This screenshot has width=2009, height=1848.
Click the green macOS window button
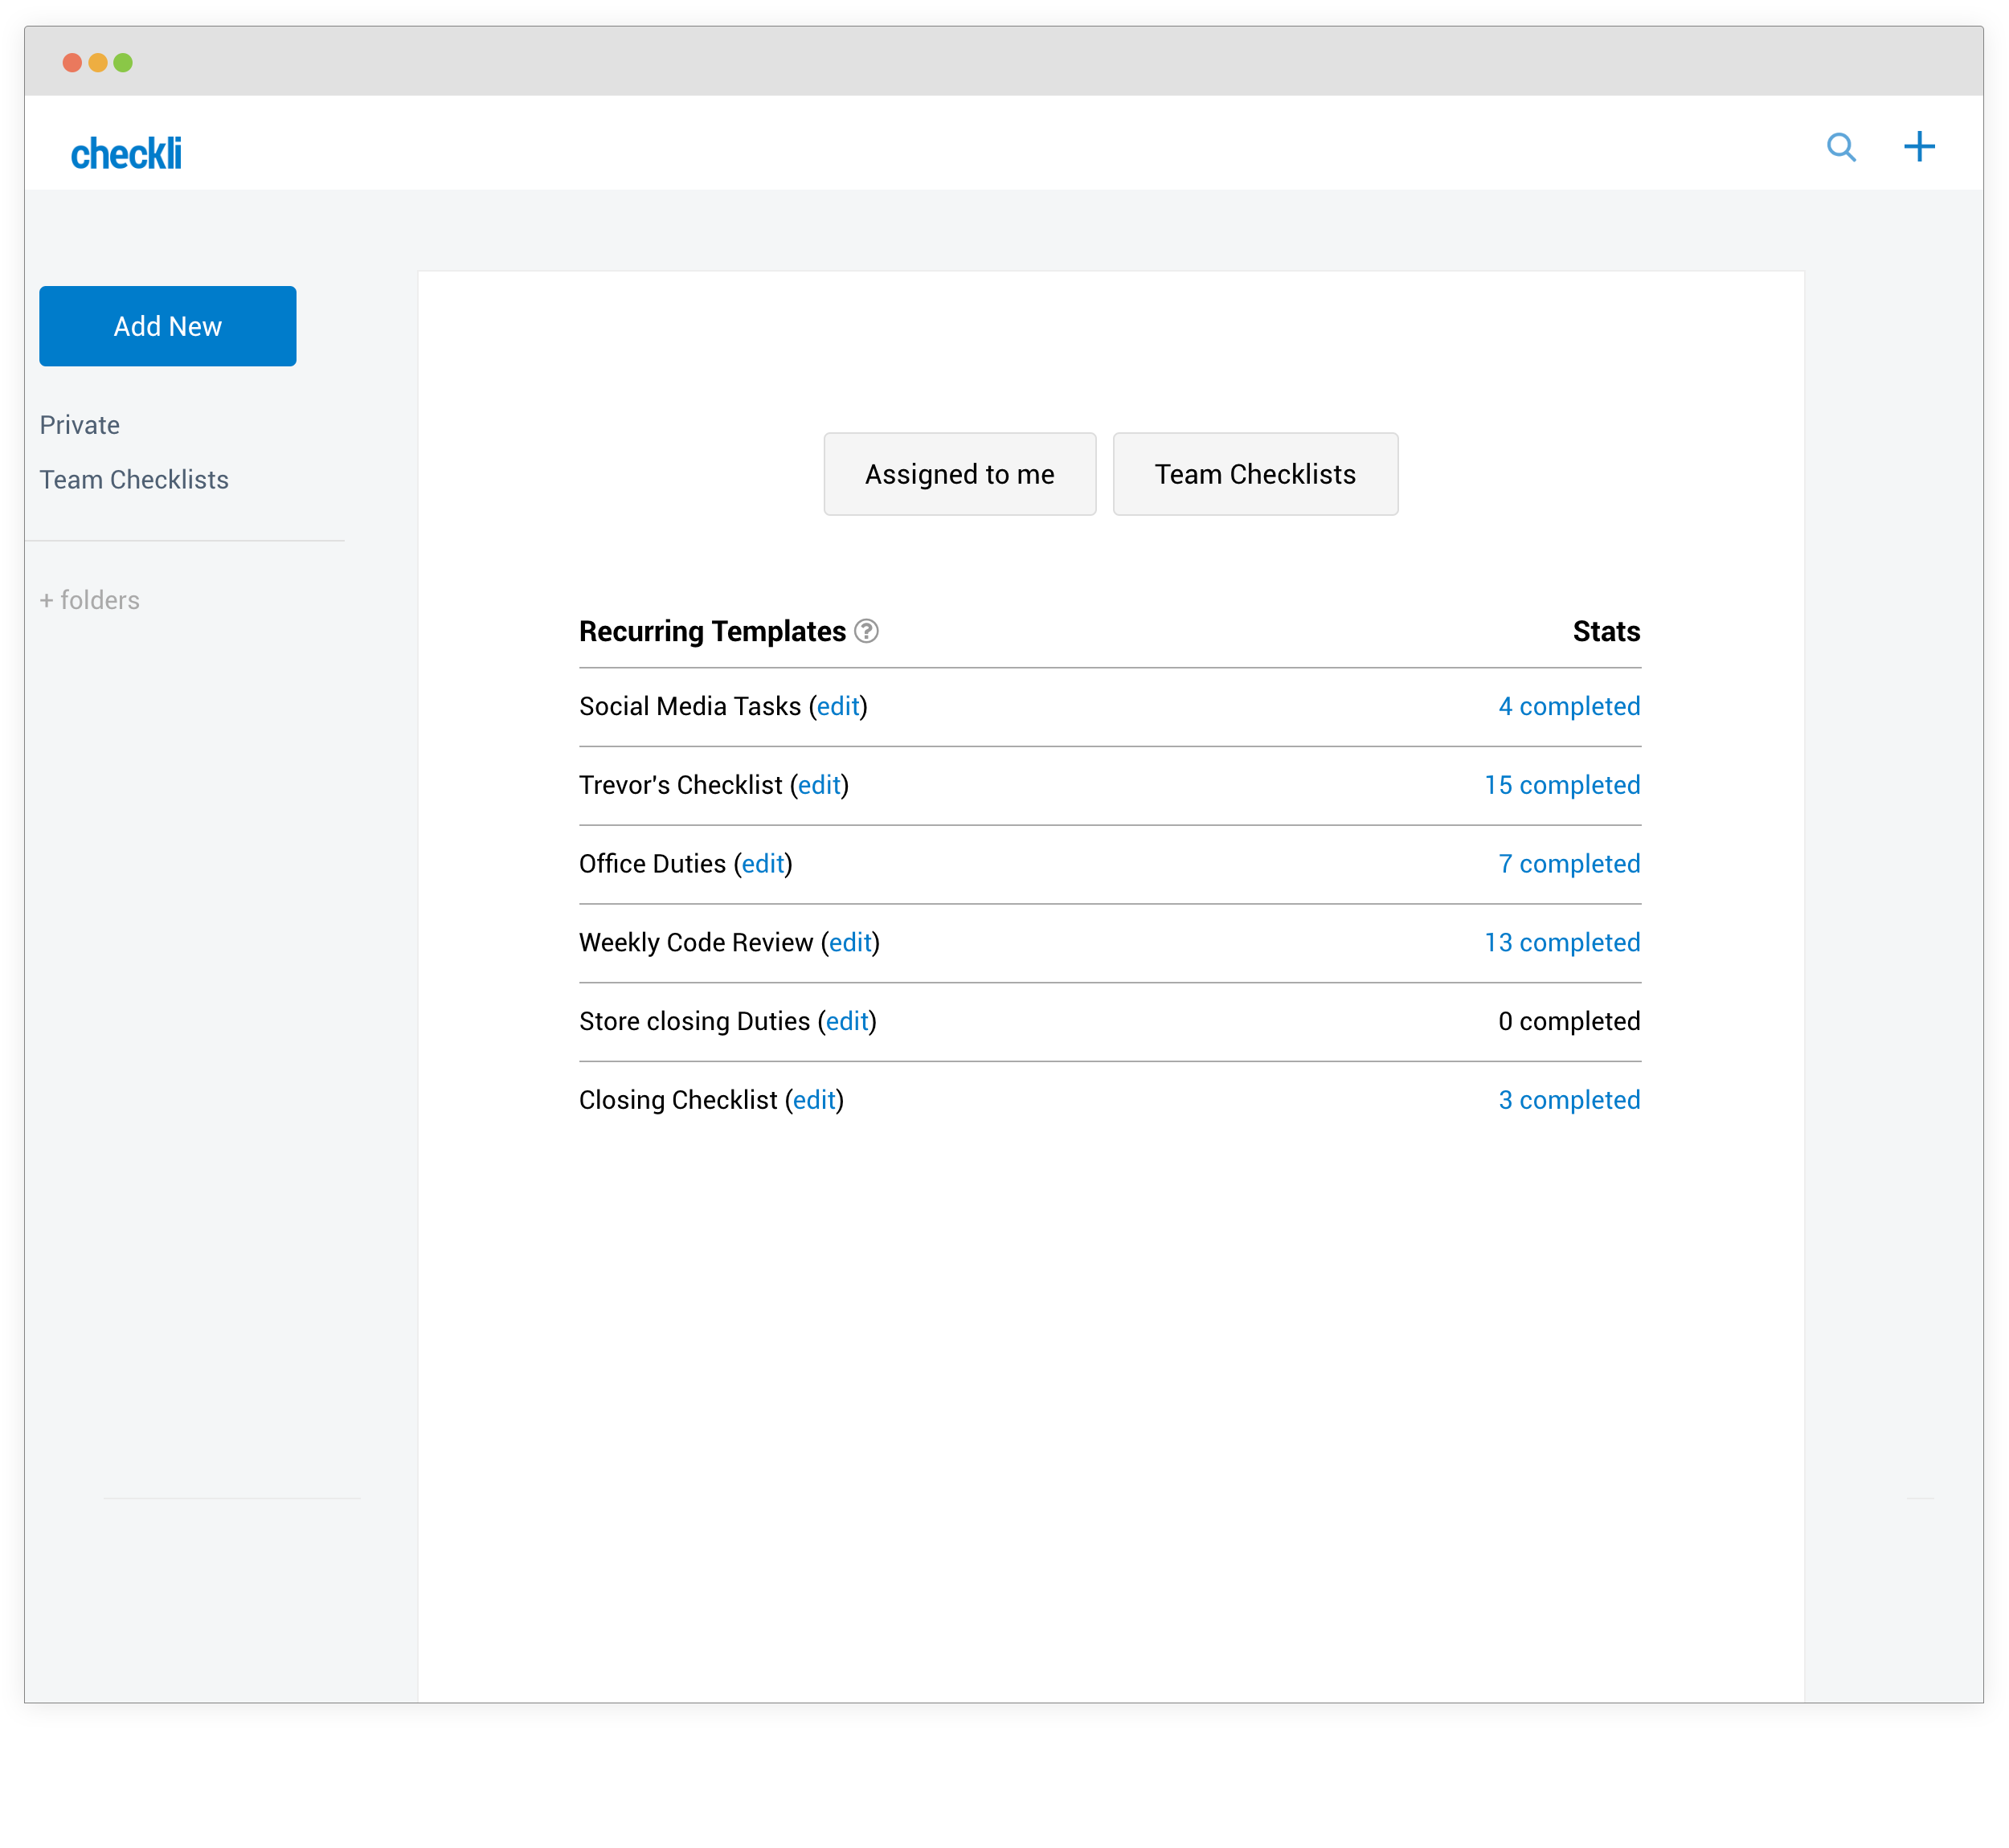[123, 63]
